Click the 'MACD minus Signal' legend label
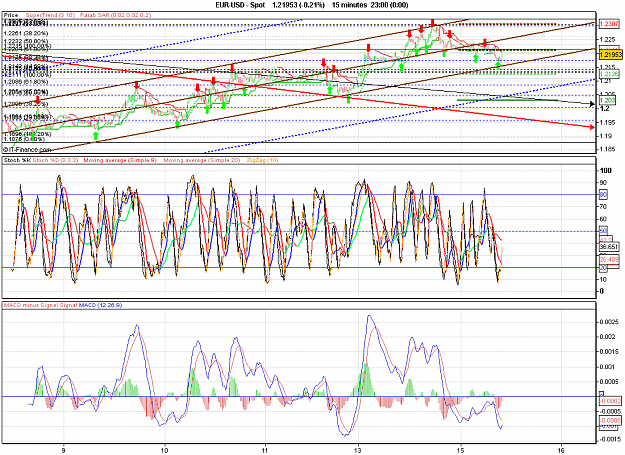Screen dimensions: 625x455 pyautogui.click(x=31, y=305)
